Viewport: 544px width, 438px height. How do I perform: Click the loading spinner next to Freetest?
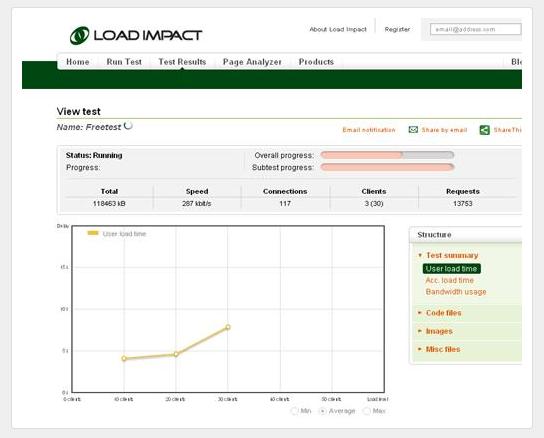coord(128,125)
